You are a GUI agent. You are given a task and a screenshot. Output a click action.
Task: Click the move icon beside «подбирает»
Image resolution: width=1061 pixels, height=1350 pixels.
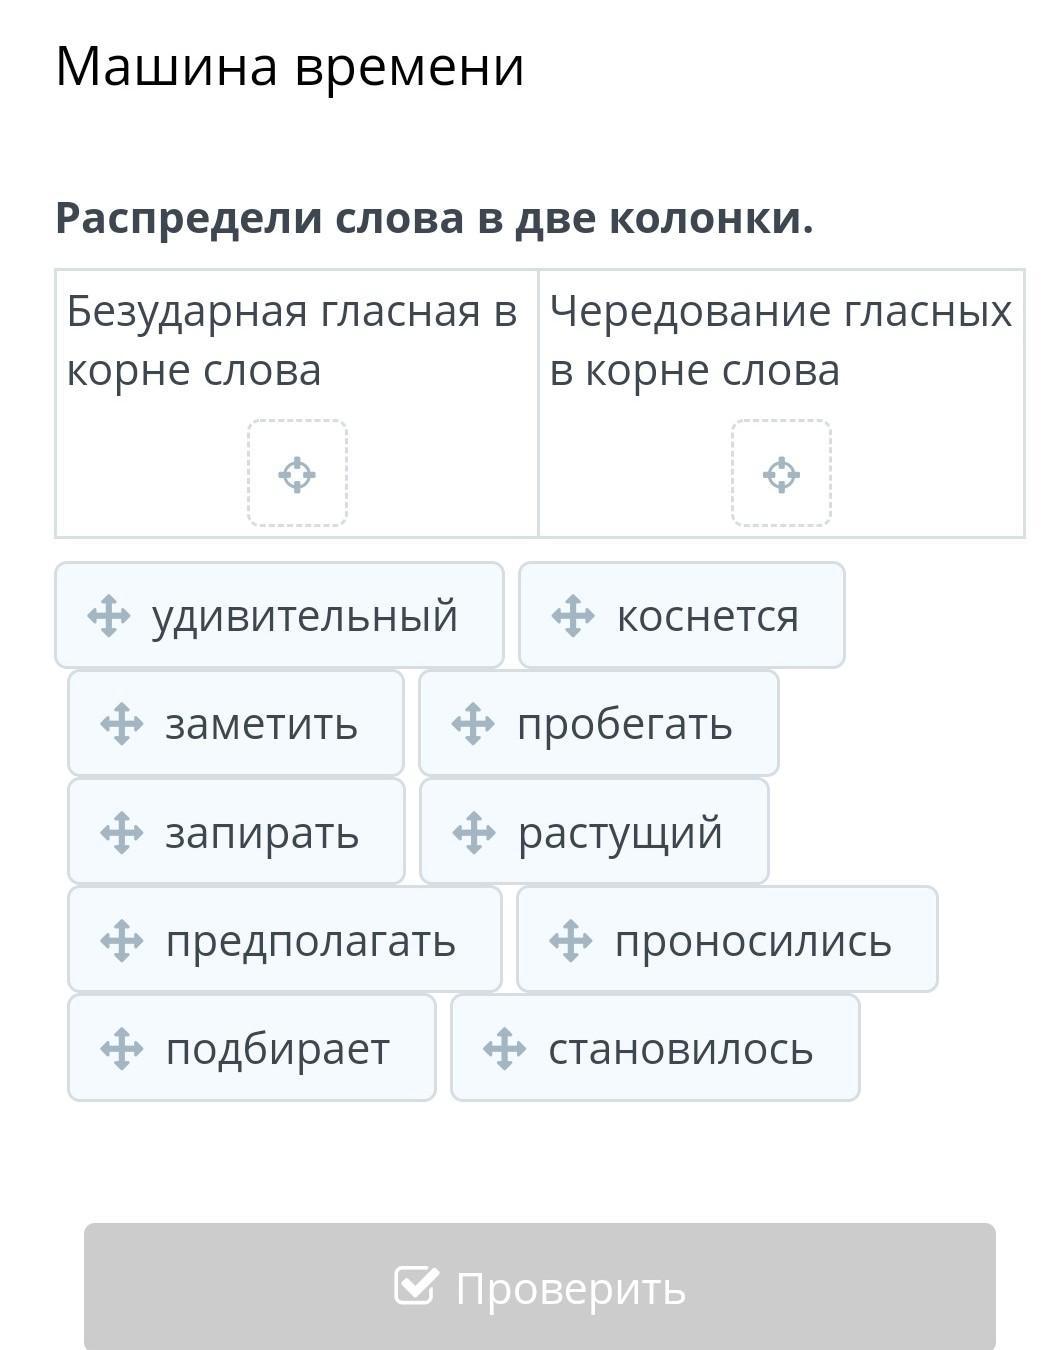pos(122,1048)
